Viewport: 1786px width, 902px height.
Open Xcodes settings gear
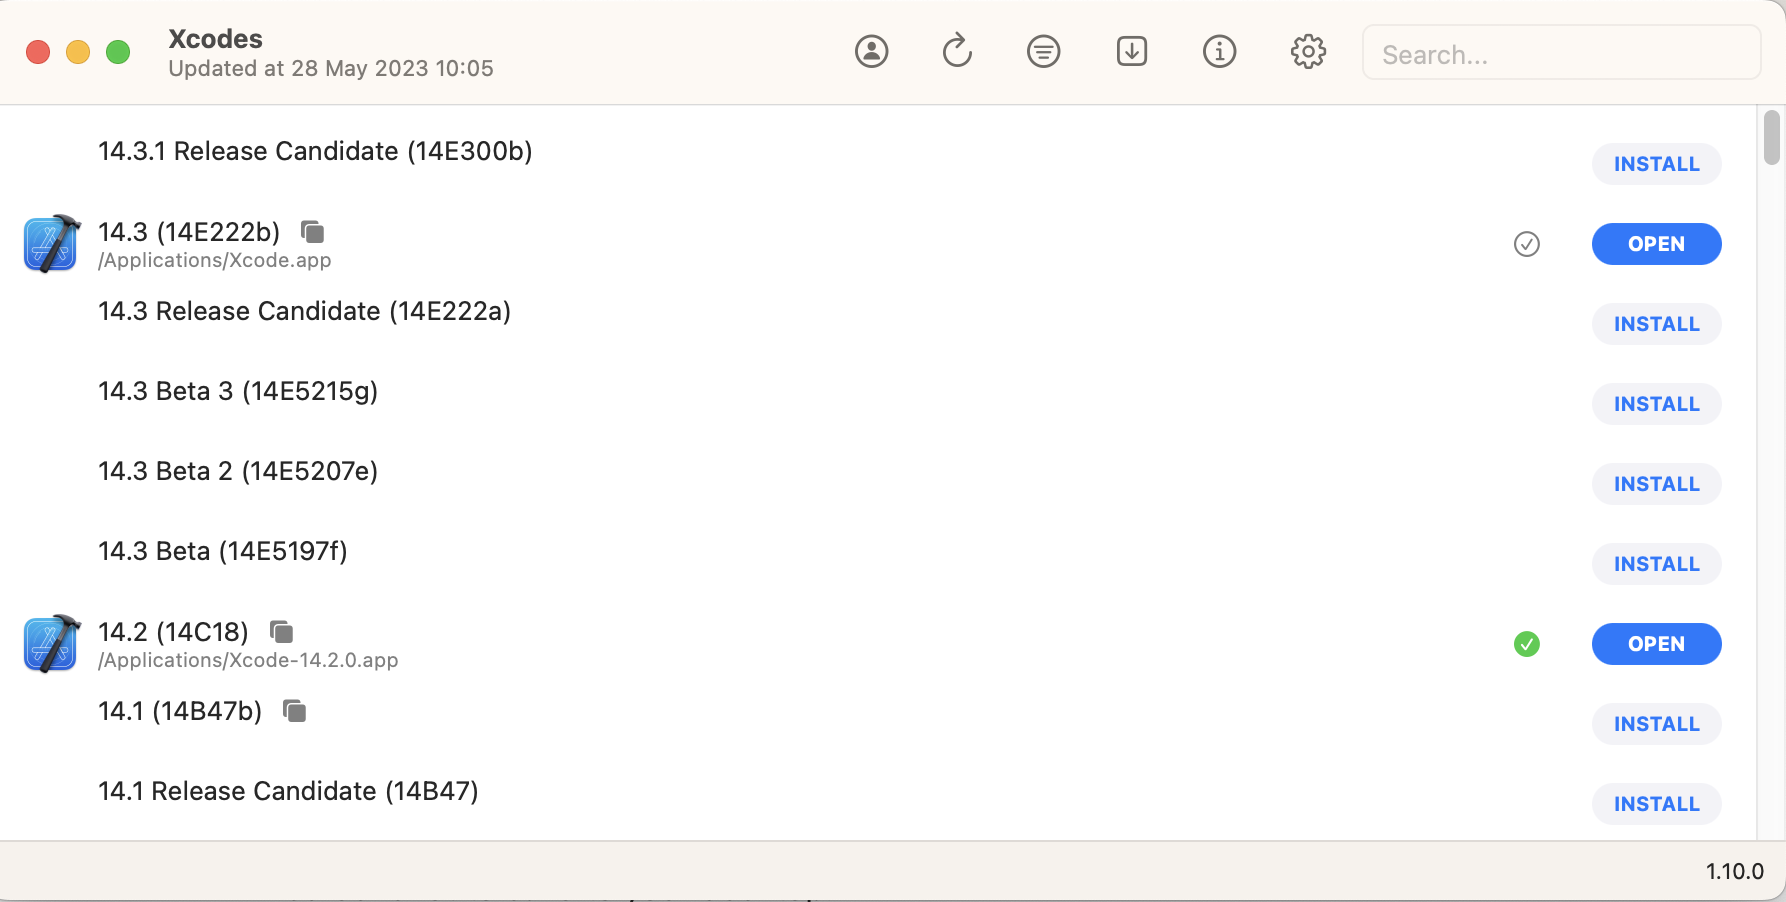tap(1307, 51)
